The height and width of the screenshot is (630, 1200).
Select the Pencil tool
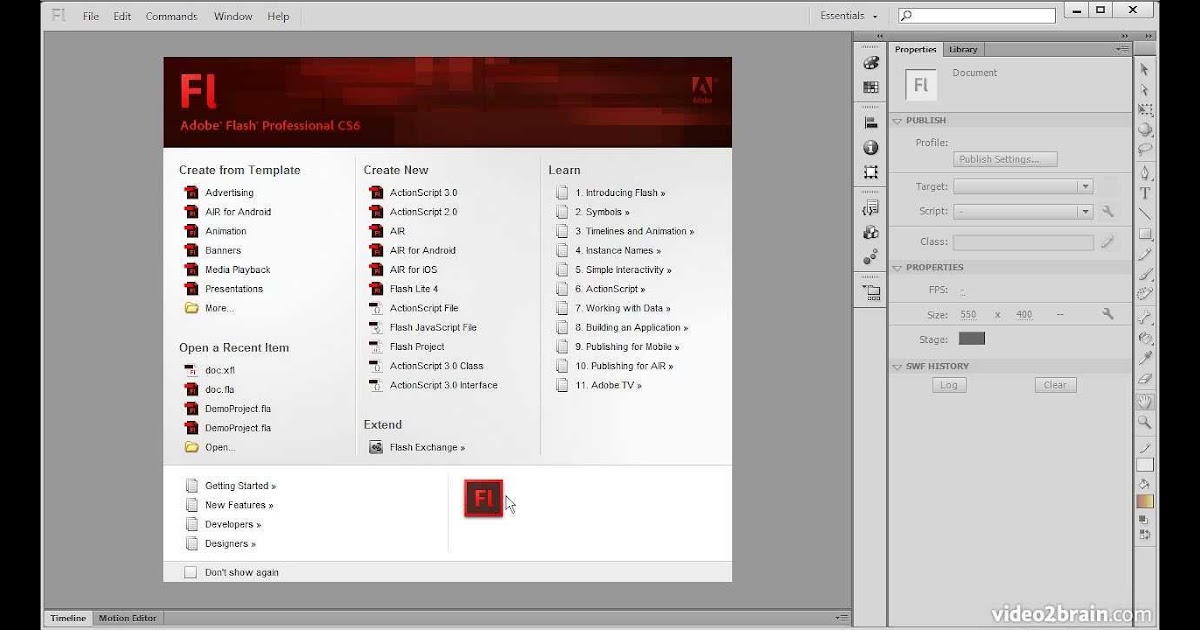1145,254
